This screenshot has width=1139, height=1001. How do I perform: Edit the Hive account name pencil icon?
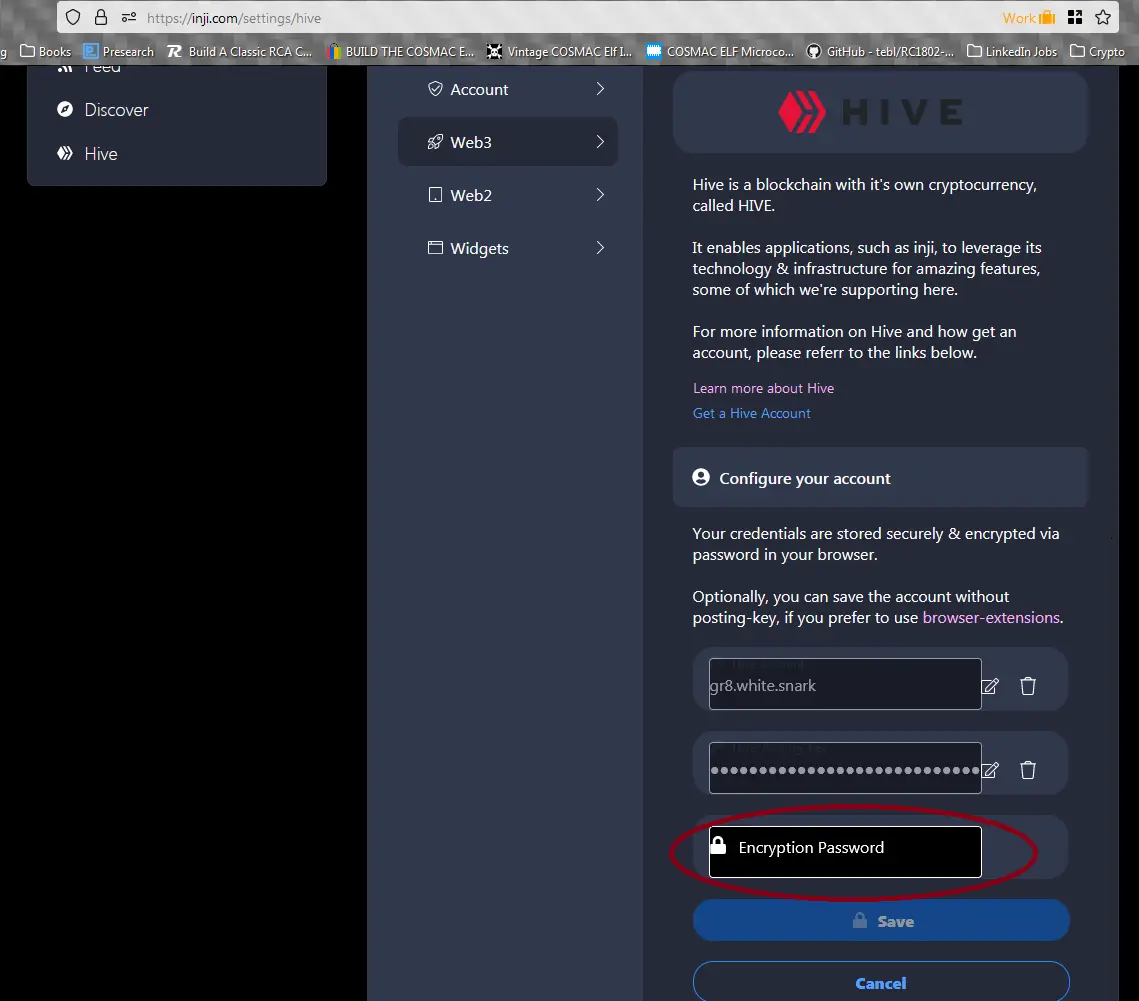pyautogui.click(x=990, y=686)
